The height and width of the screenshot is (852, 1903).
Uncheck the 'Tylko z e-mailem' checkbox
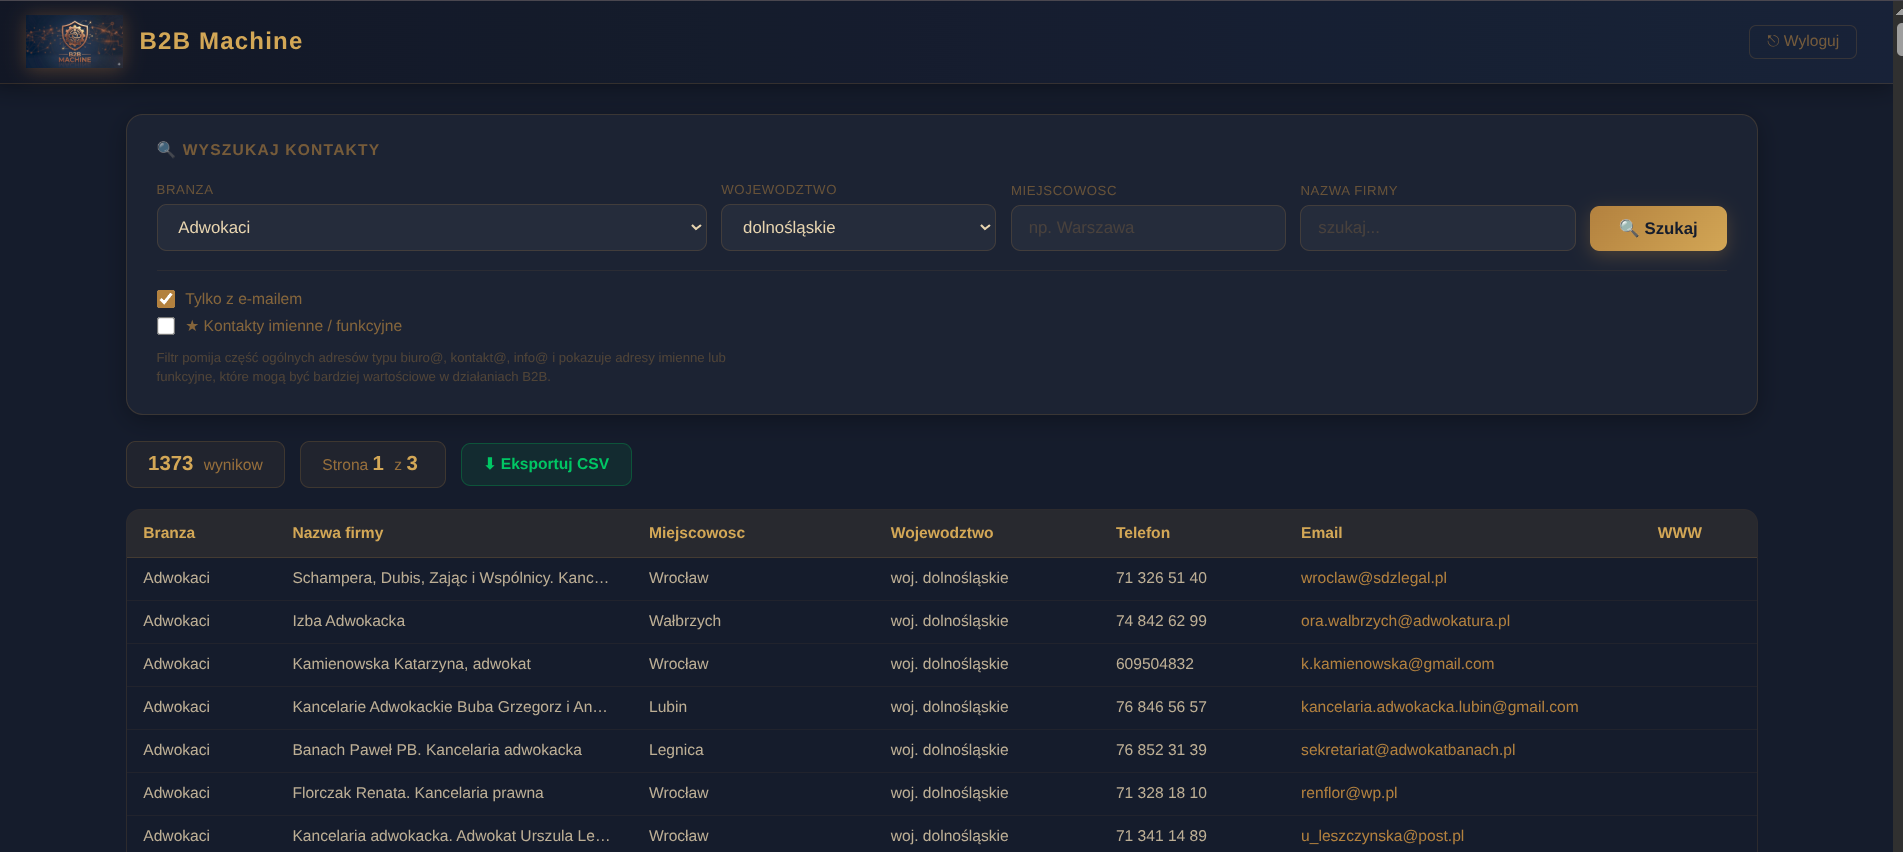point(166,299)
